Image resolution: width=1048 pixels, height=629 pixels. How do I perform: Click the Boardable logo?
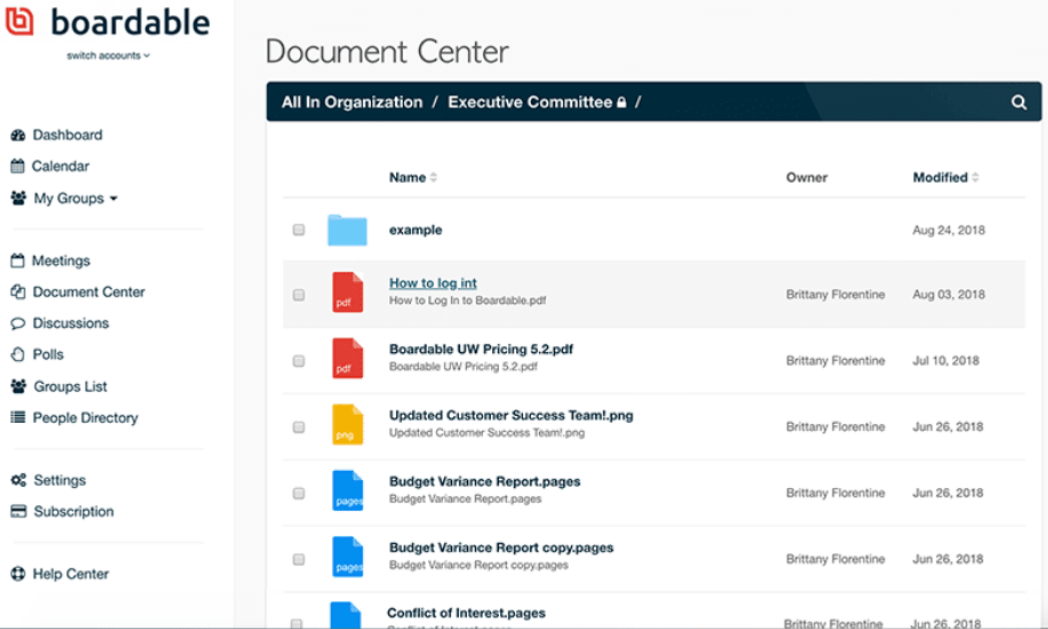[110, 22]
